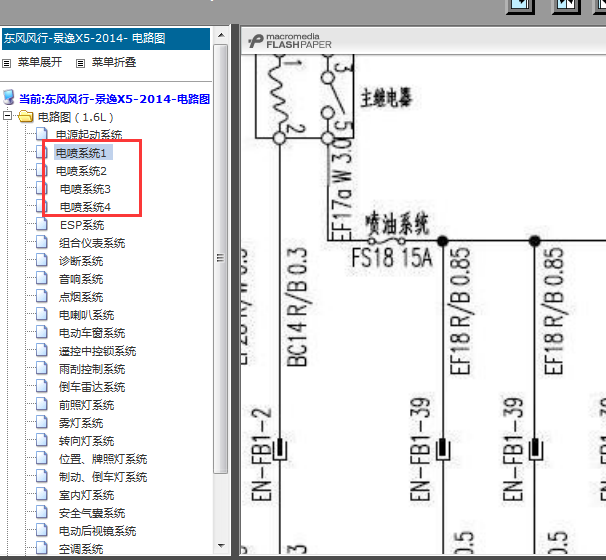Click the page icon beside 点烟系统

(x=42, y=296)
